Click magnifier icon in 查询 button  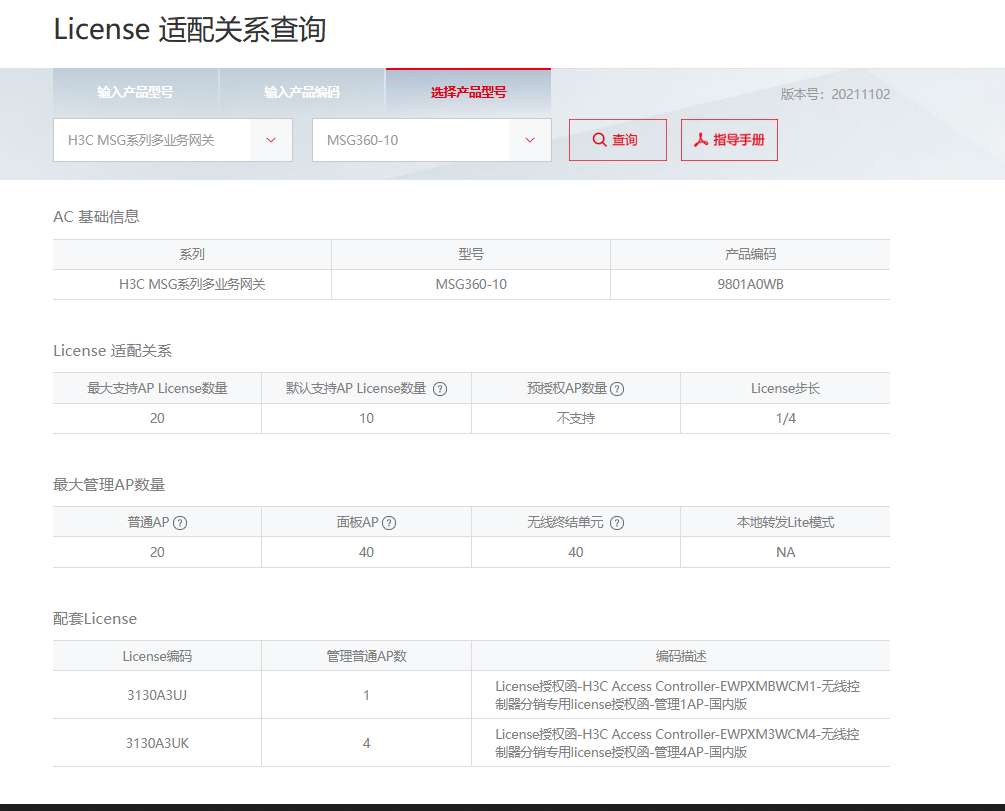click(599, 140)
